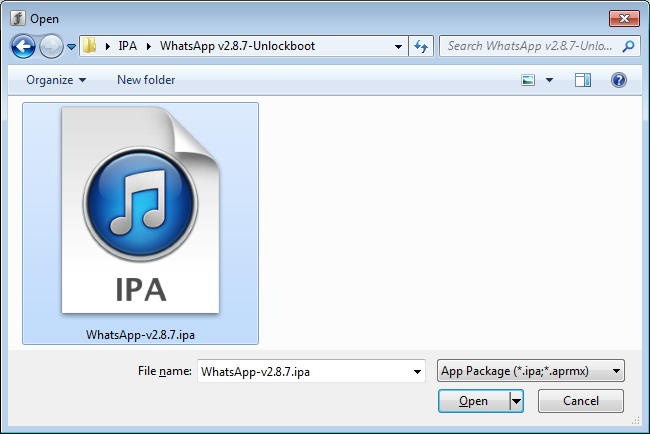Click the folder icon in the address bar
Image resolution: width=650 pixels, height=434 pixels.
pos(92,46)
